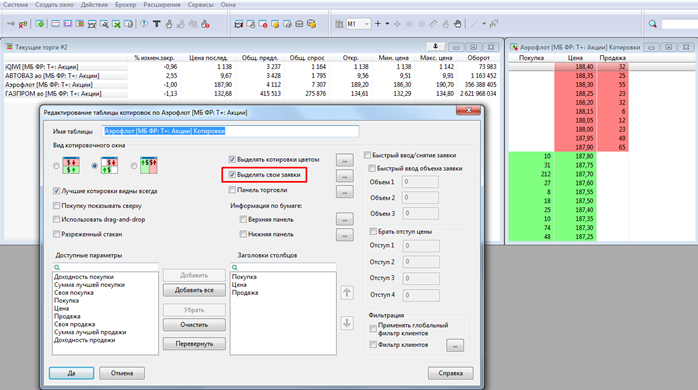Confirm the dialog with Да button
Image resolution: width=698 pixels, height=390 pixels.
point(71,373)
